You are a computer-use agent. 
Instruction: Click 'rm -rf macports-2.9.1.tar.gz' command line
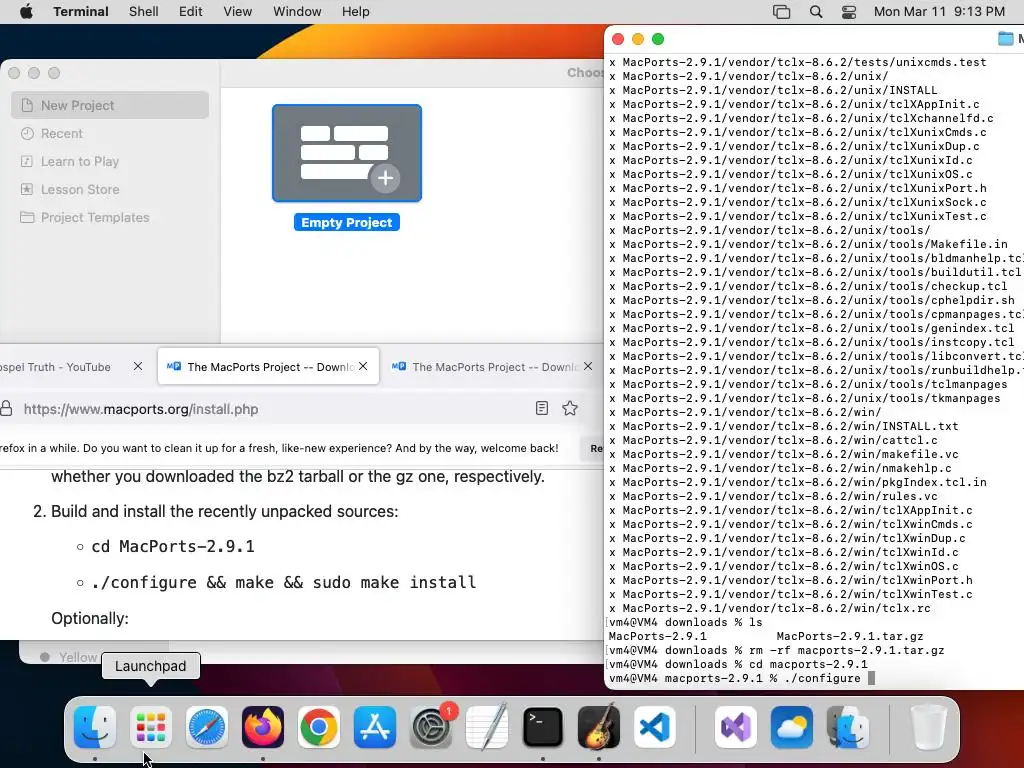click(846, 650)
